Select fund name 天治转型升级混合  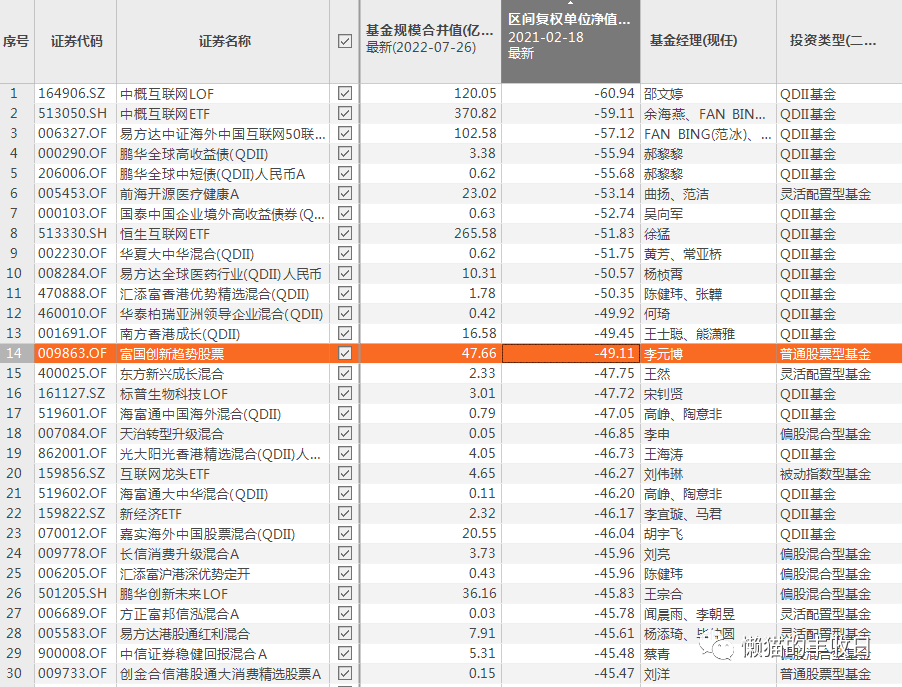171,434
